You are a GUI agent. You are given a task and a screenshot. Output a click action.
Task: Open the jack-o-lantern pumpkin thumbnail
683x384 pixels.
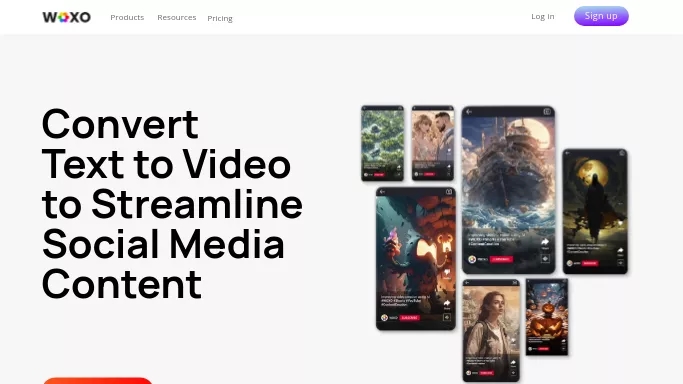point(547,317)
